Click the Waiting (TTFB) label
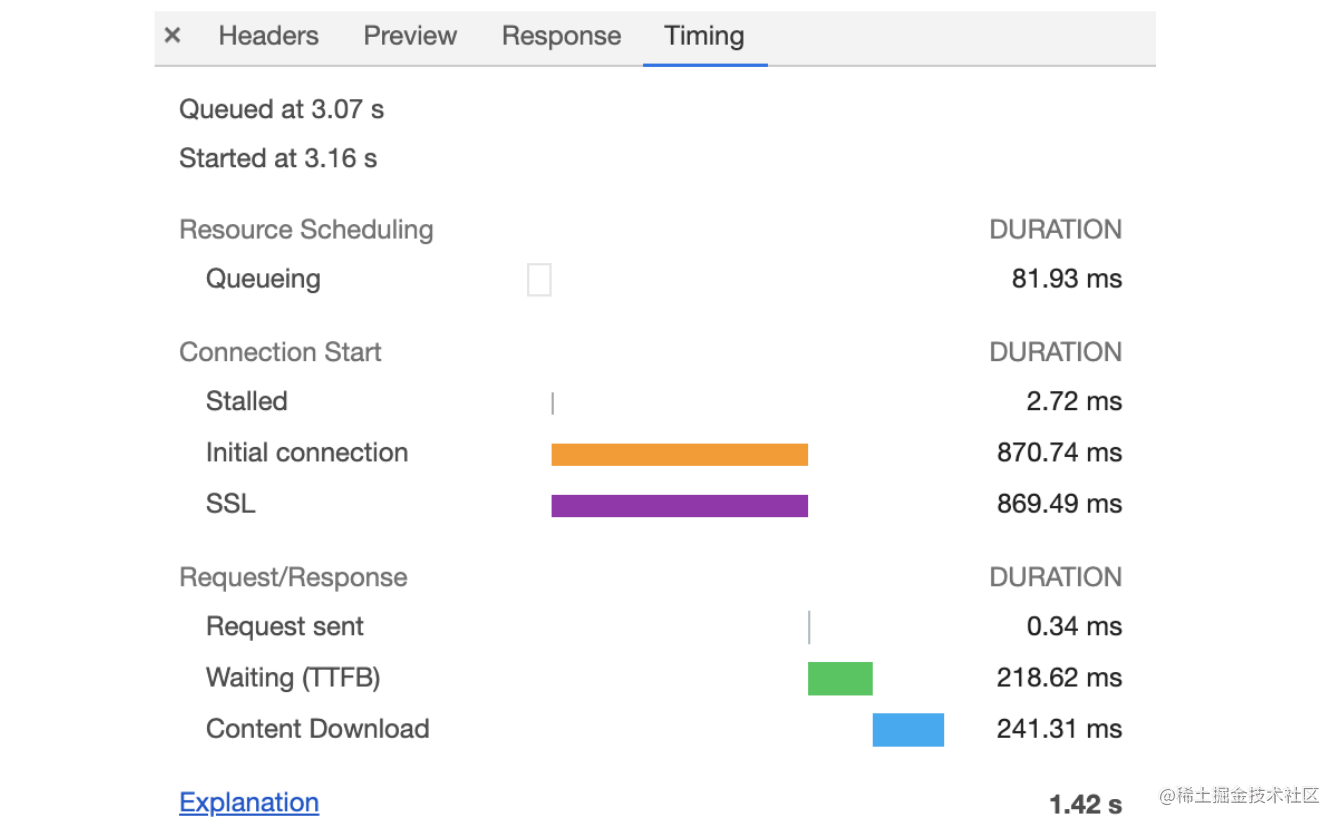 tap(293, 678)
